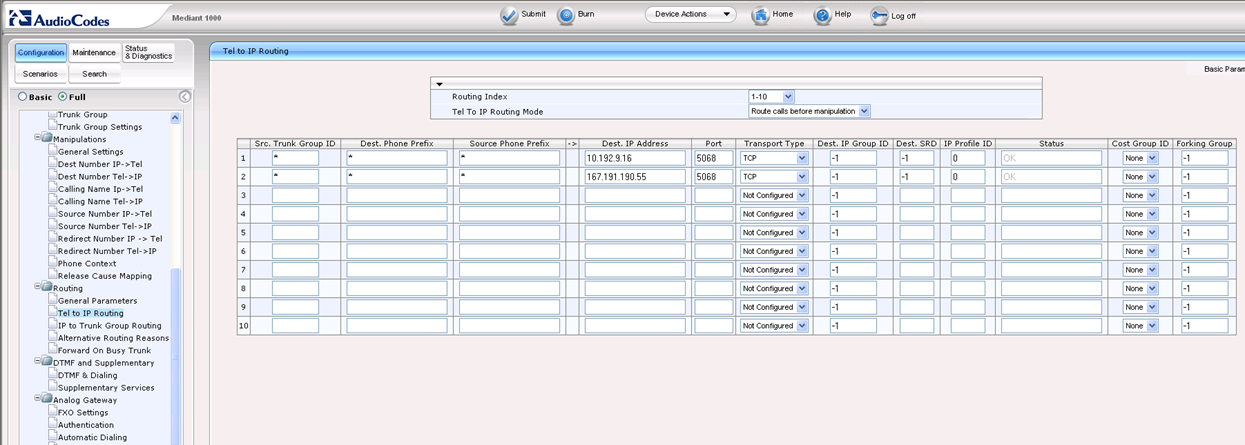
Task: Open the Authentication page
Action: coord(86,425)
